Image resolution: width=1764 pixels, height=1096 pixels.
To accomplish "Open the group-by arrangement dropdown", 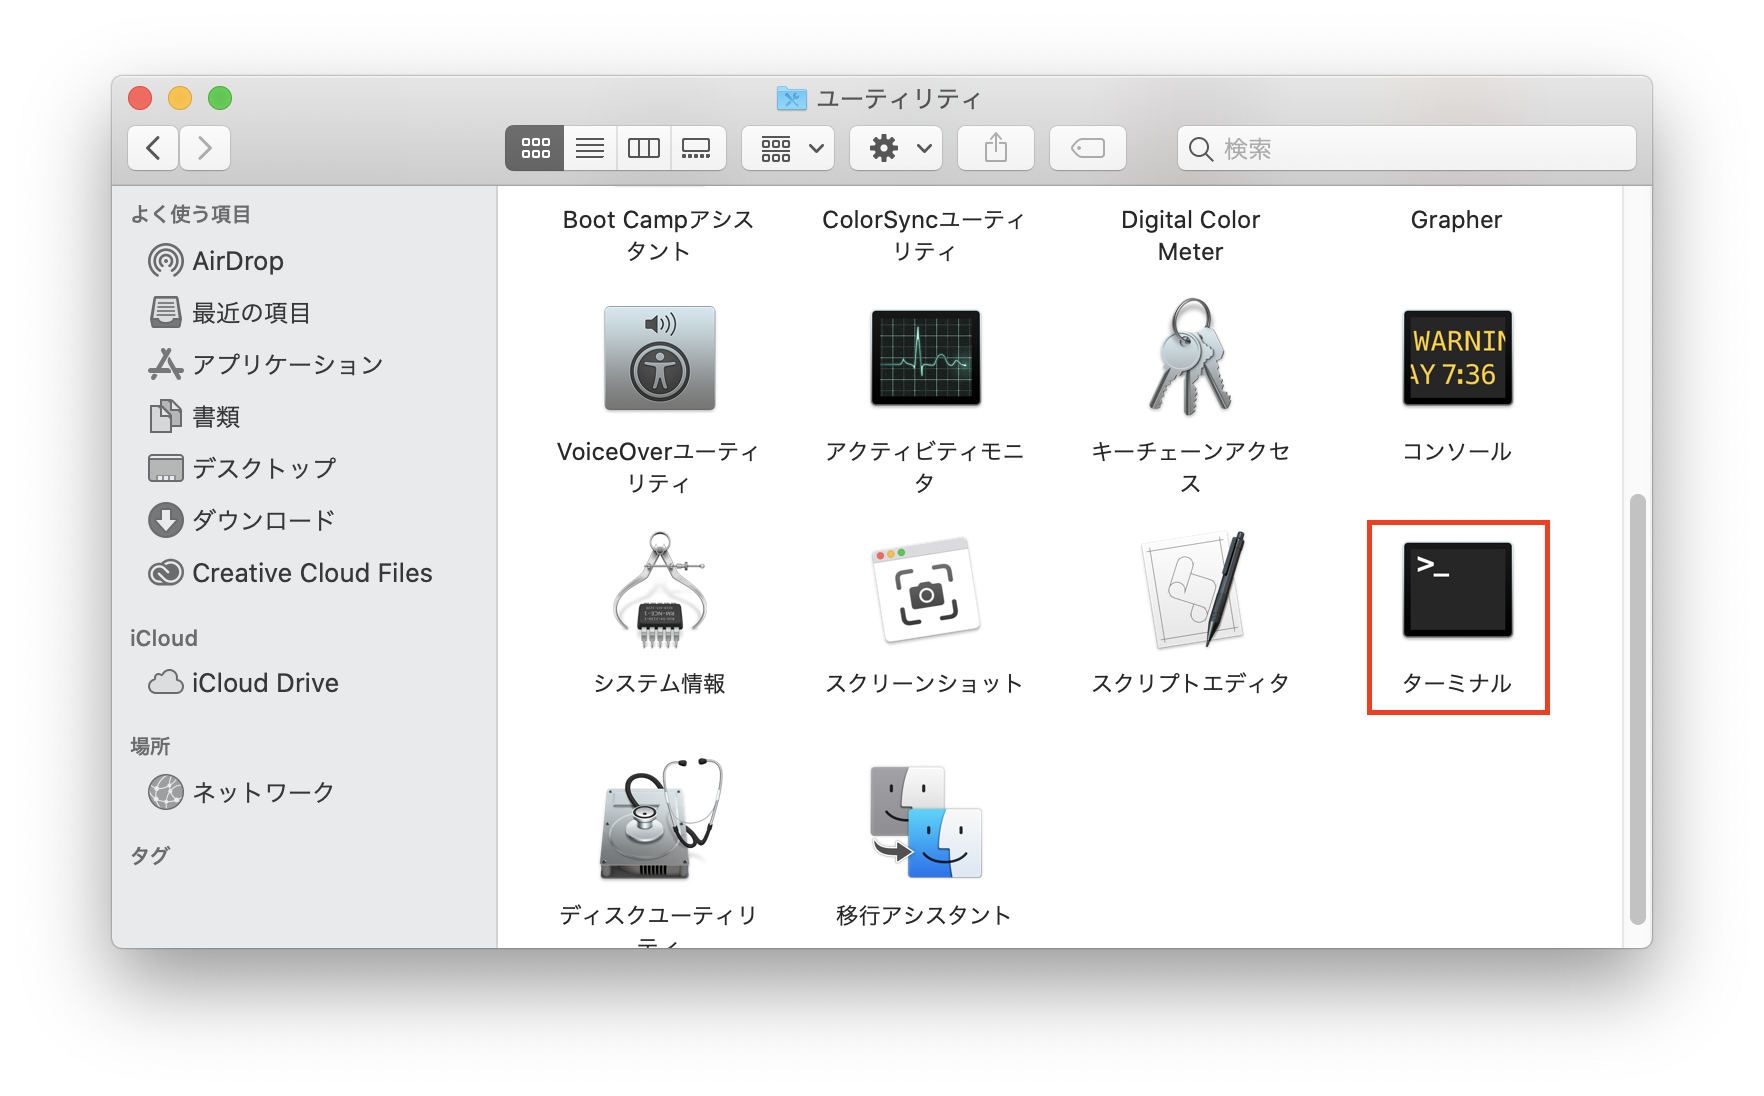I will tap(788, 148).
